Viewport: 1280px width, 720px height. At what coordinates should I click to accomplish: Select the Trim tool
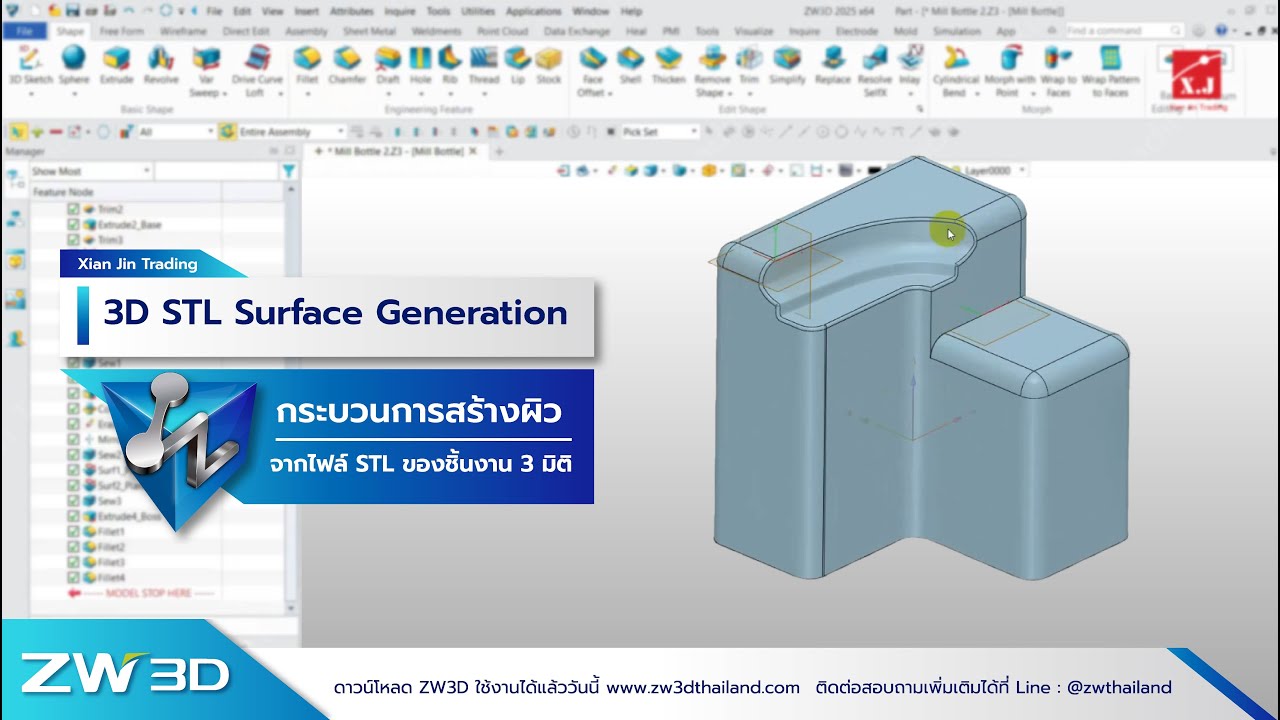(749, 64)
